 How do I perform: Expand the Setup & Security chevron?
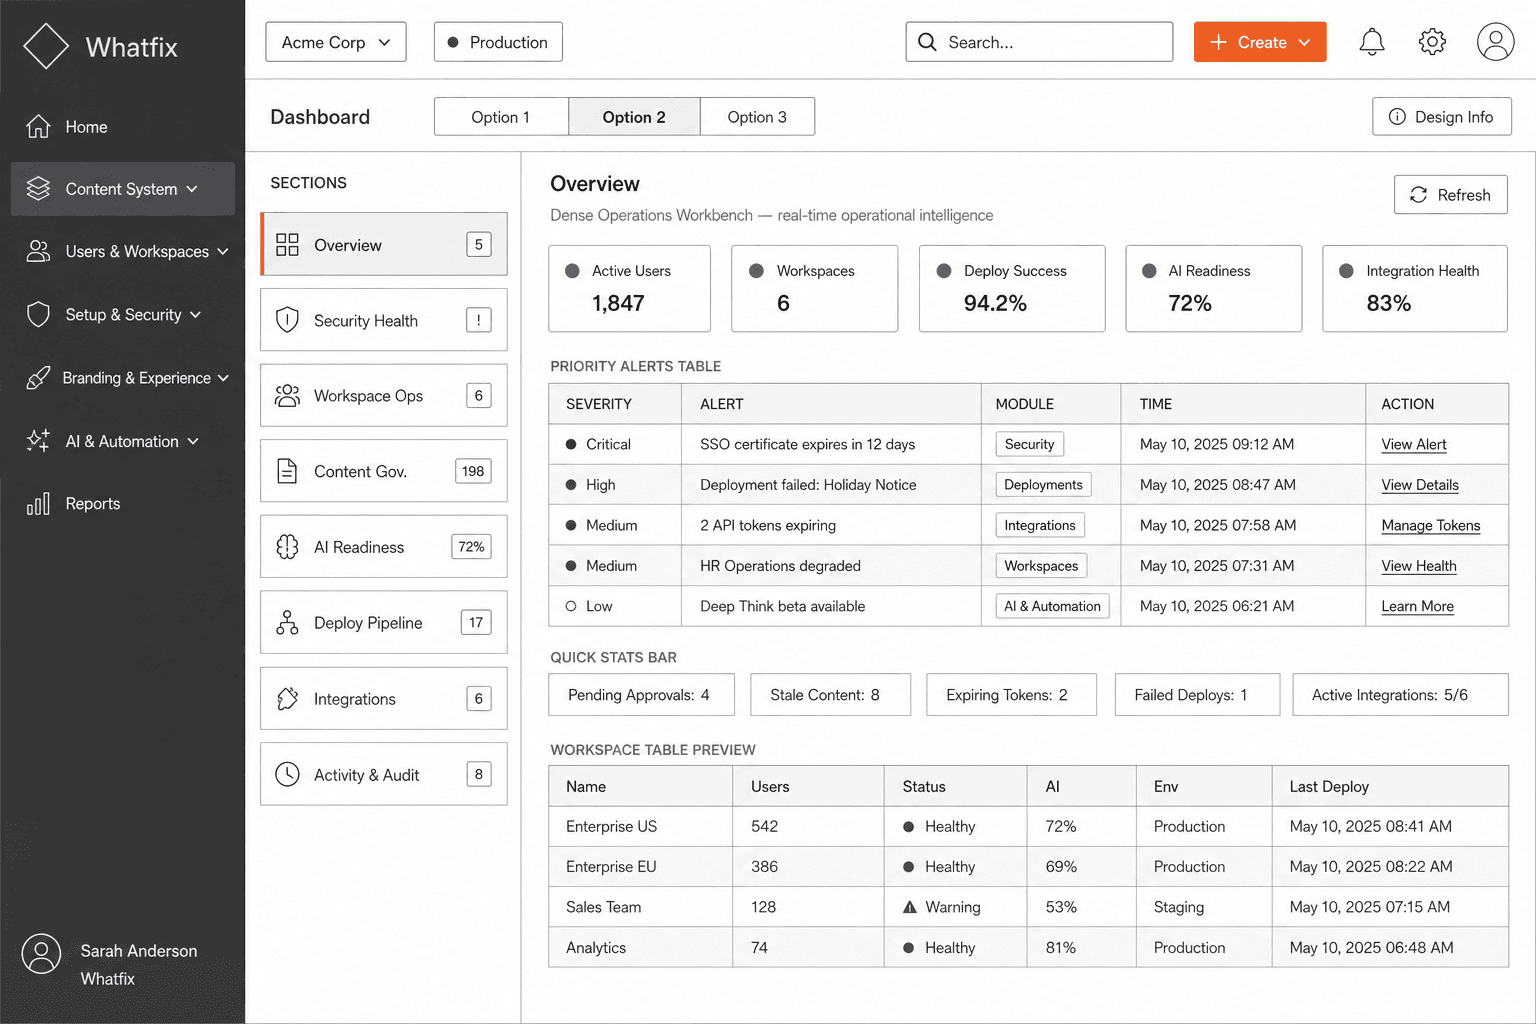[x=195, y=315]
